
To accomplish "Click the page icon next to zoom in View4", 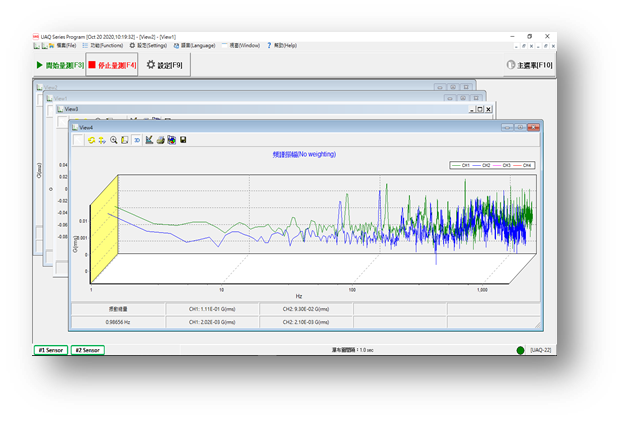I will [x=125, y=140].
